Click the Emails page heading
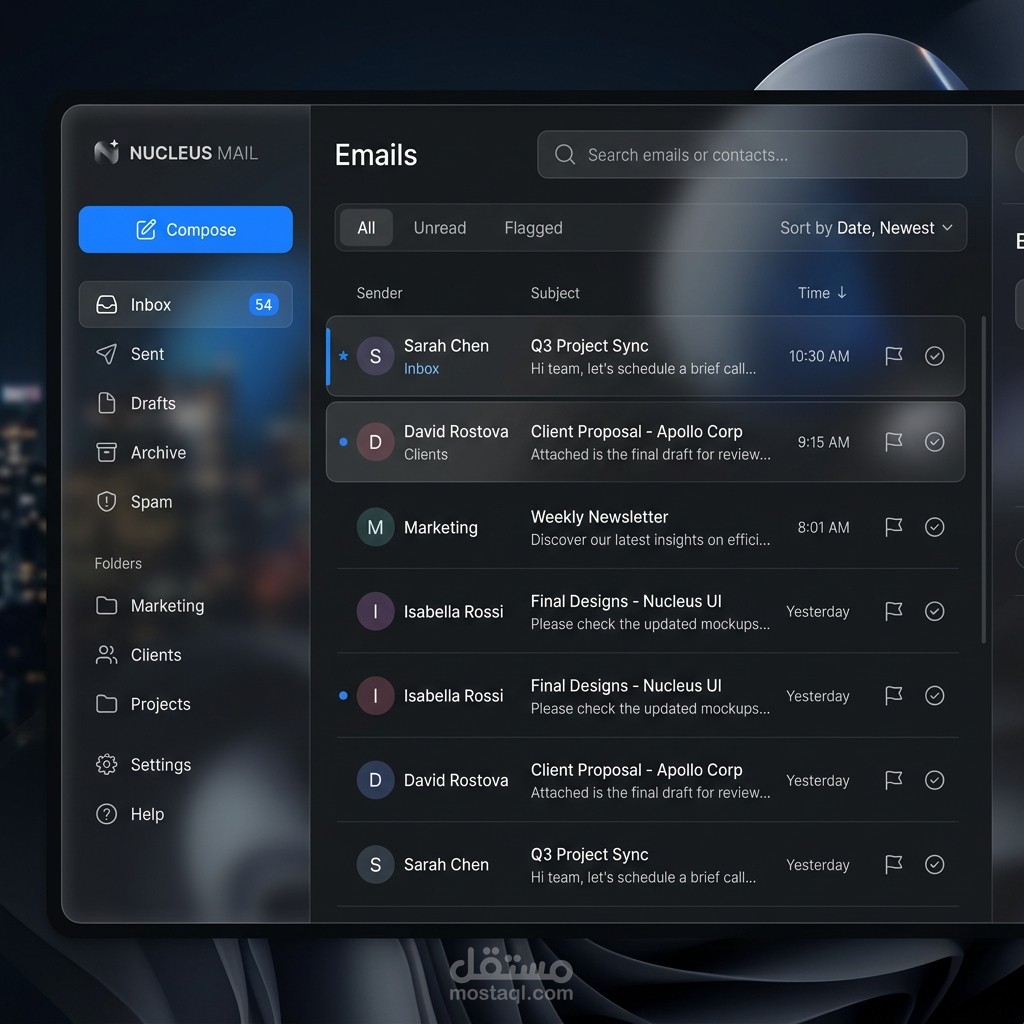The height and width of the screenshot is (1024, 1024). (x=376, y=155)
